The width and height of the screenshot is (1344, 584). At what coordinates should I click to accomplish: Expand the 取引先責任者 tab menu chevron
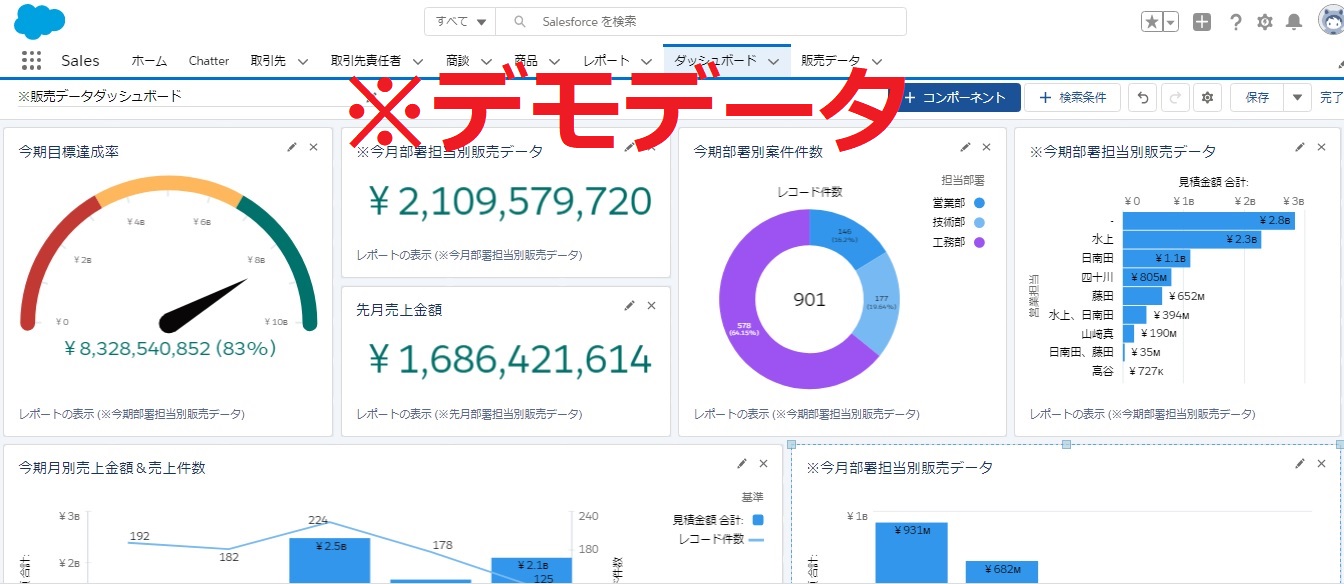click(x=417, y=61)
